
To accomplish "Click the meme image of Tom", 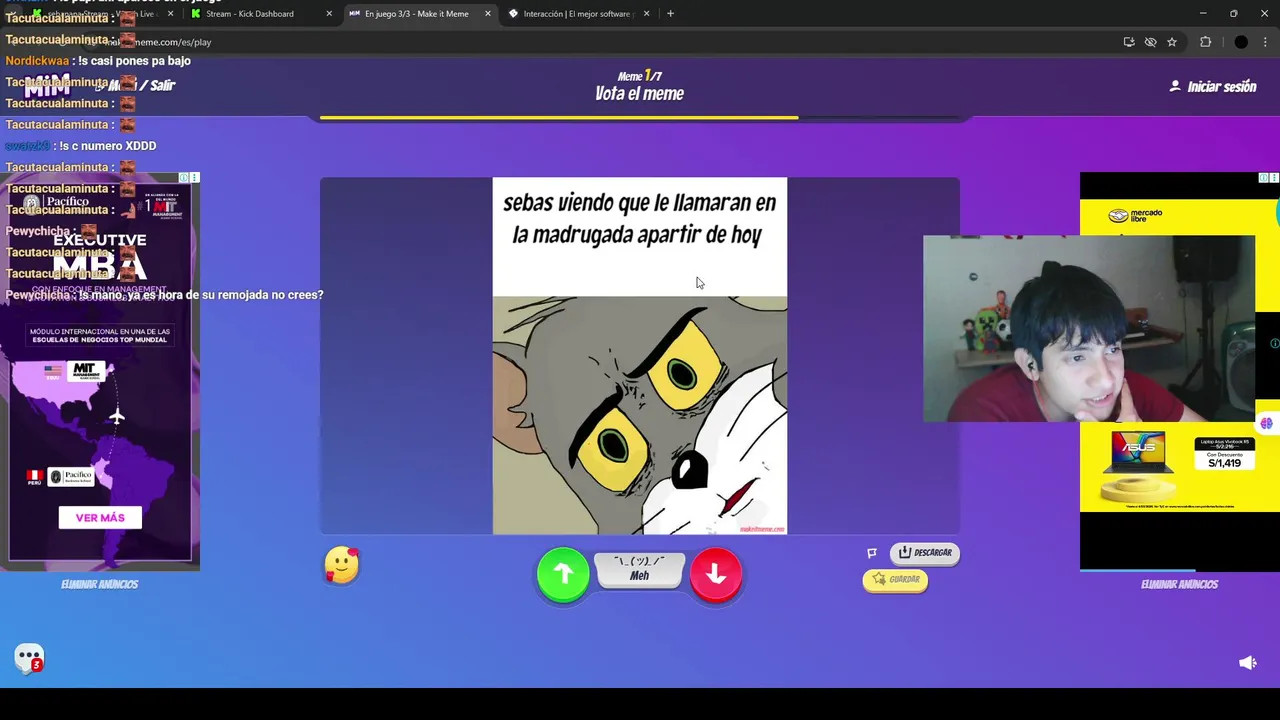I will click(640, 415).
